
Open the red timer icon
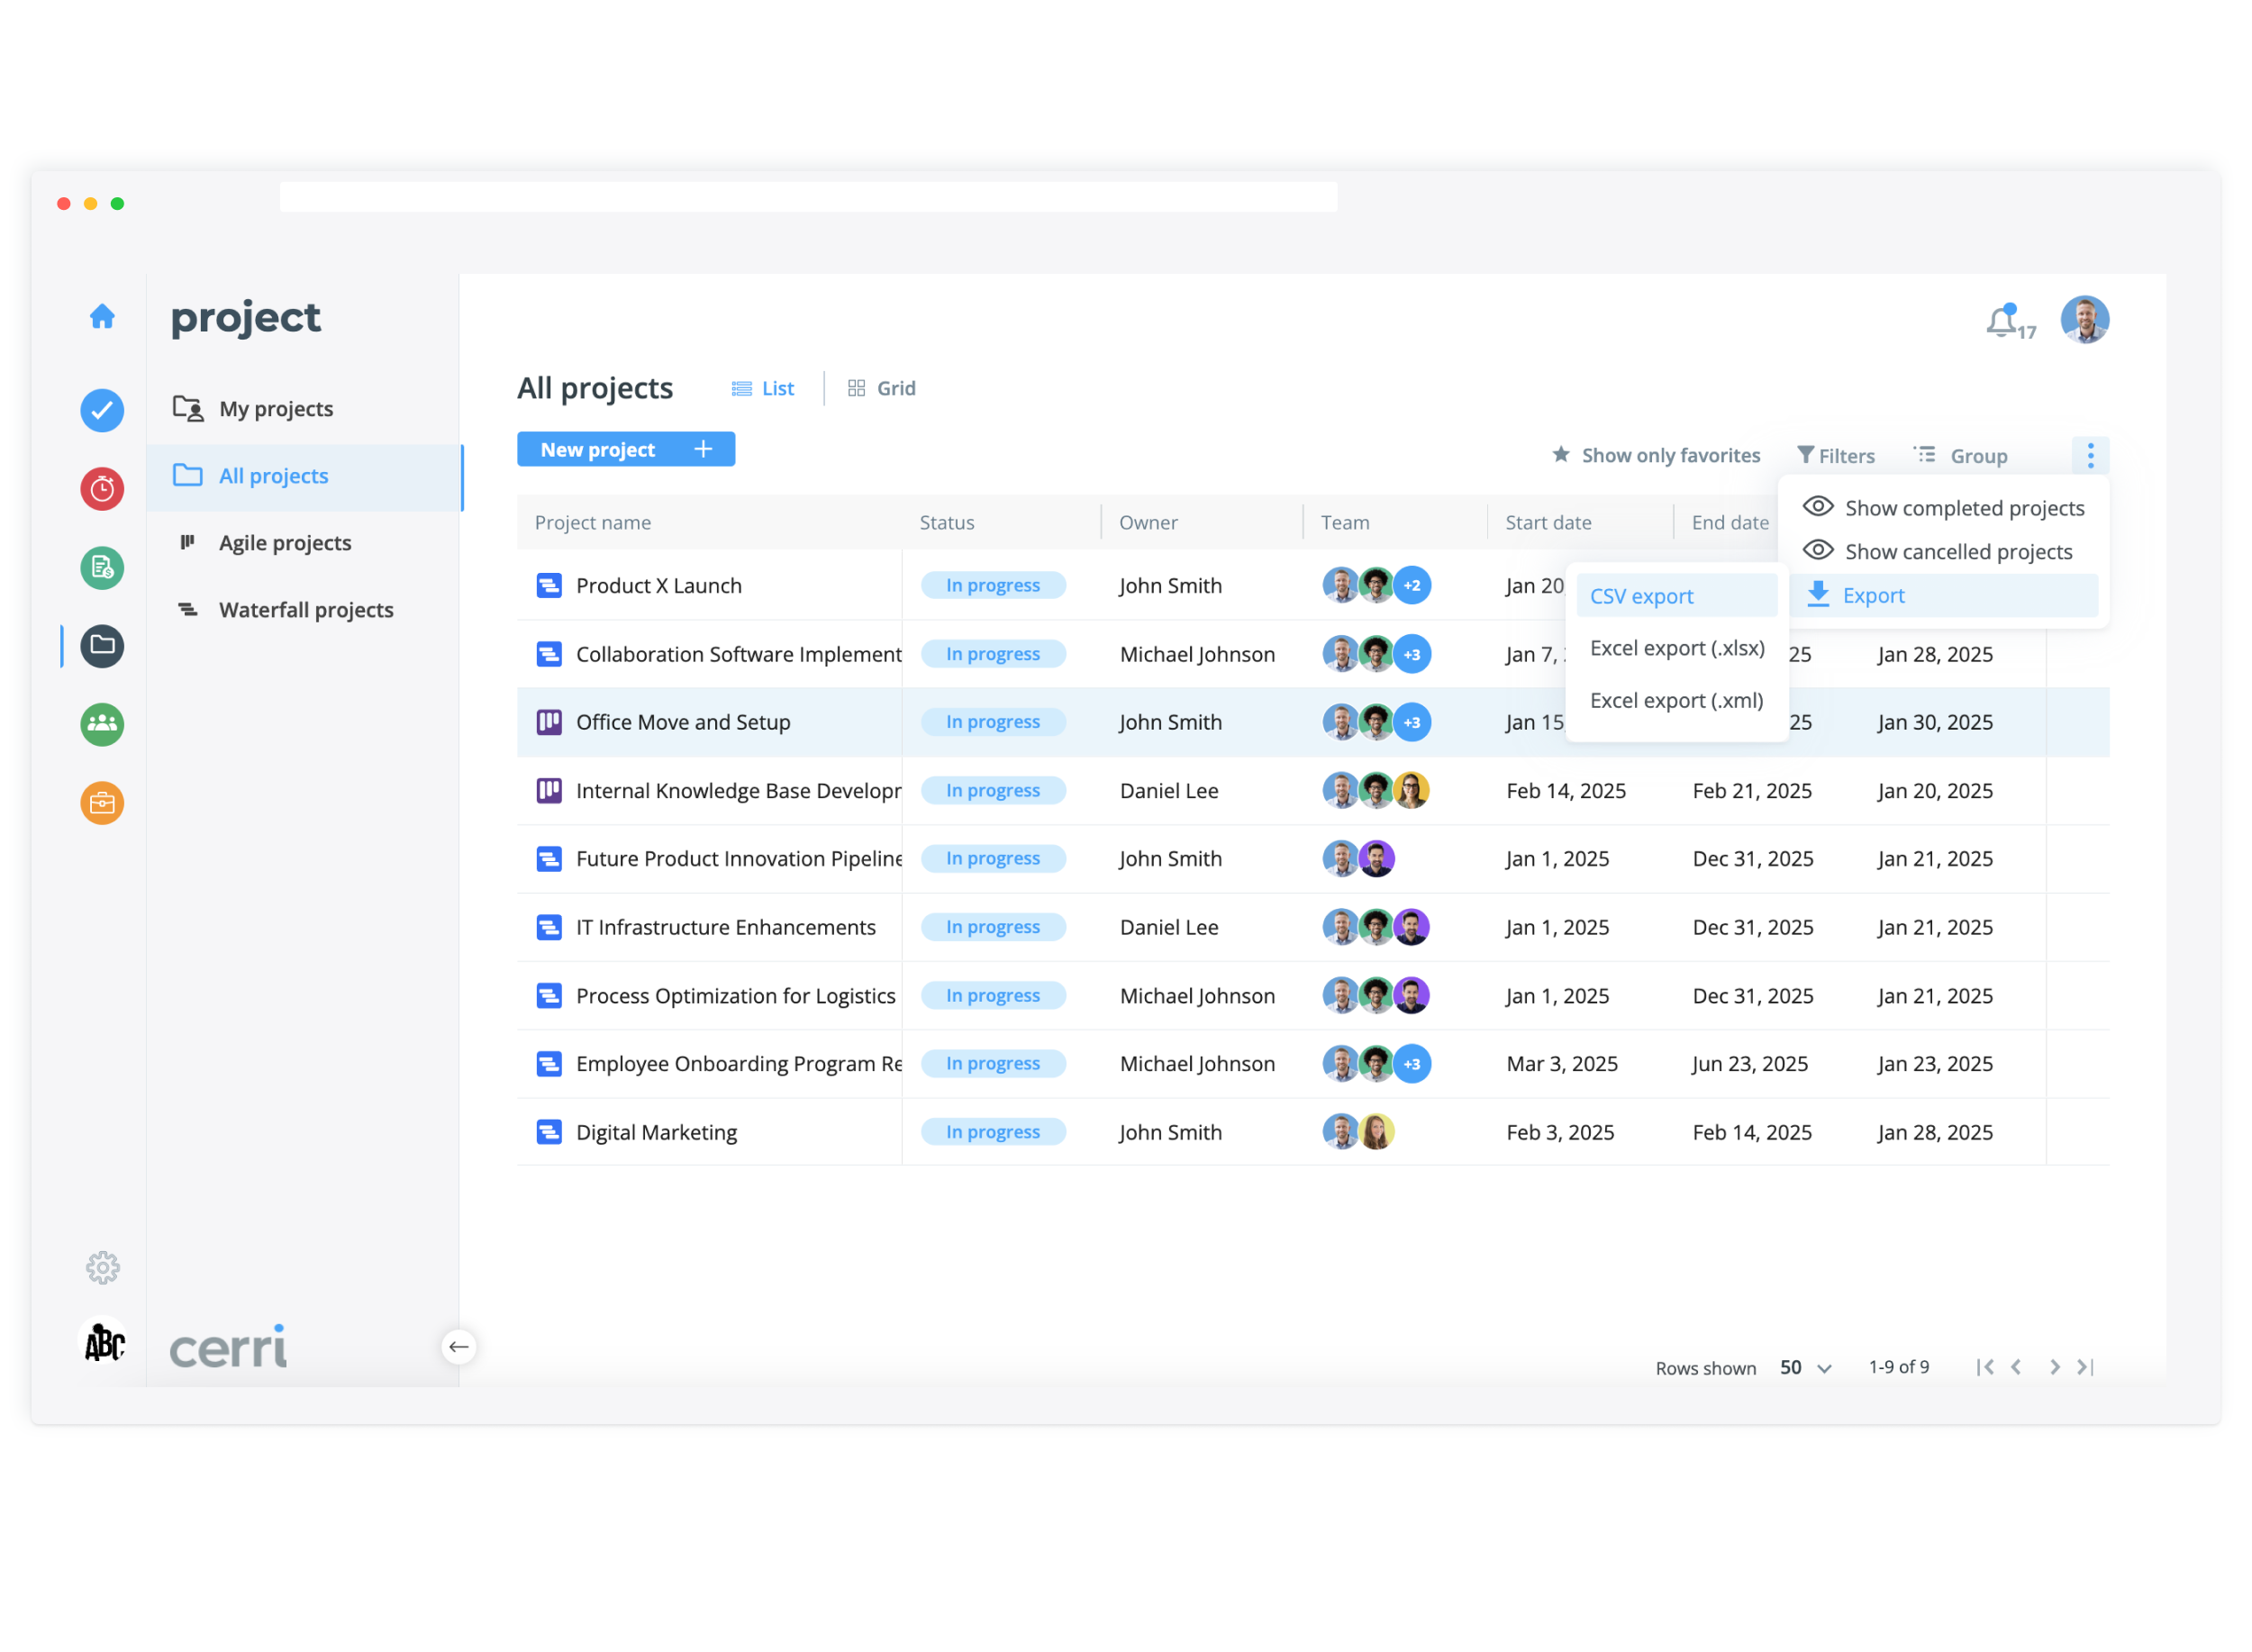[102, 489]
